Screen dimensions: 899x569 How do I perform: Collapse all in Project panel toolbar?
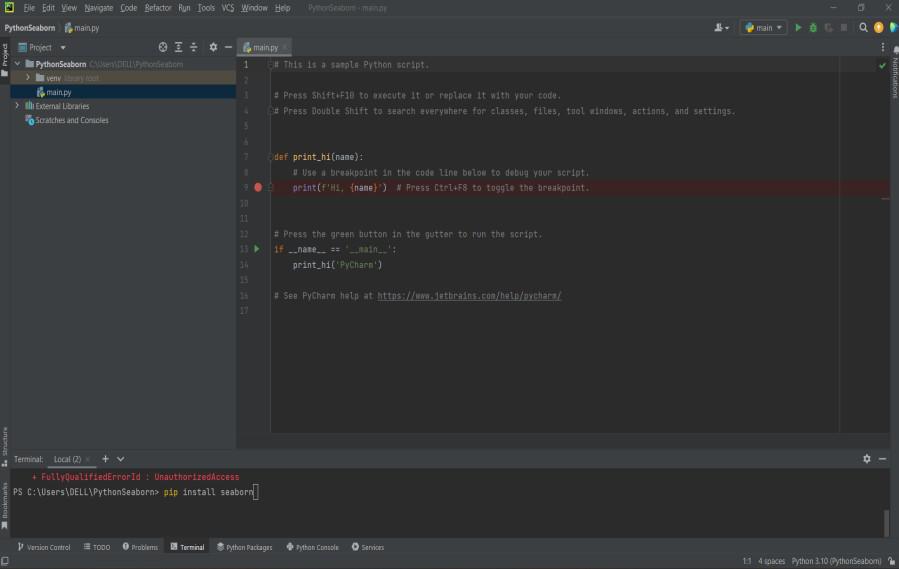click(194, 47)
